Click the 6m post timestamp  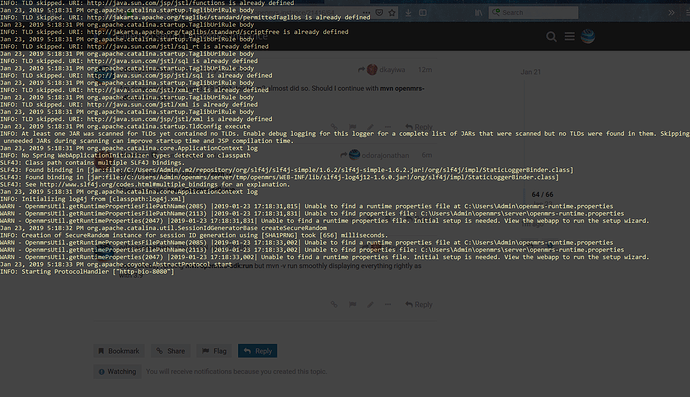click(427, 155)
